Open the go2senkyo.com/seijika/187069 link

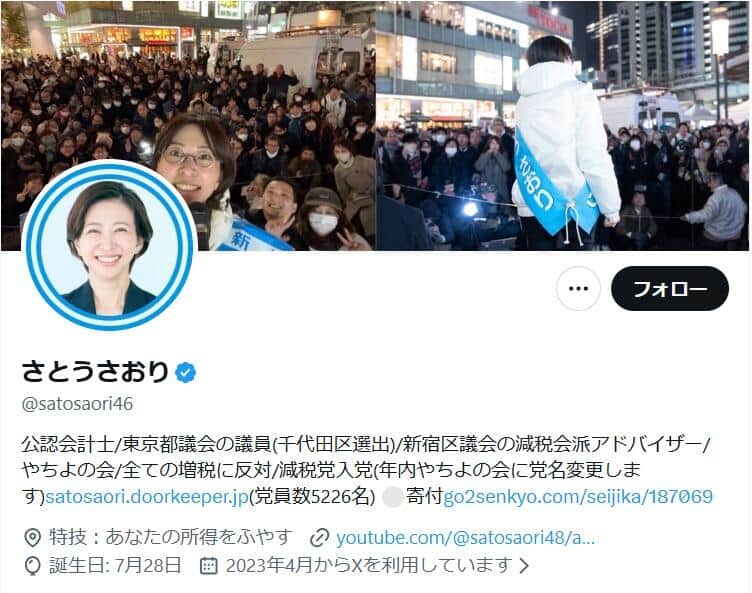(578, 496)
